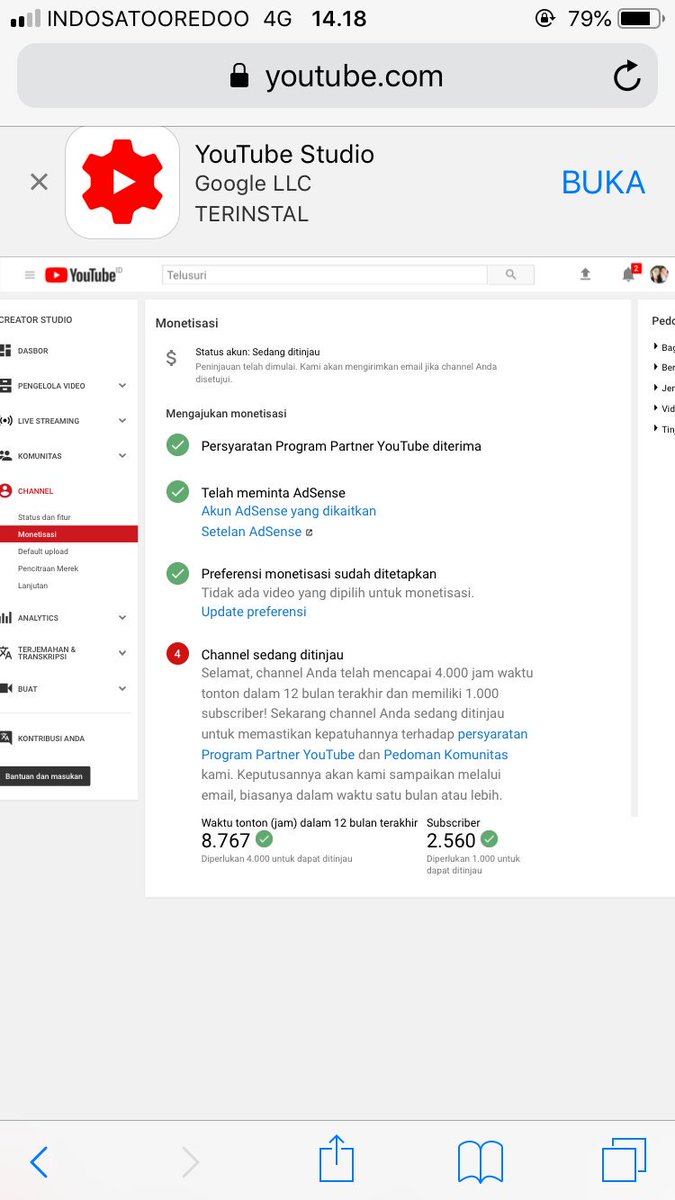Click the dollar sign status icon
The height and width of the screenshot is (1200, 675).
tap(172, 358)
